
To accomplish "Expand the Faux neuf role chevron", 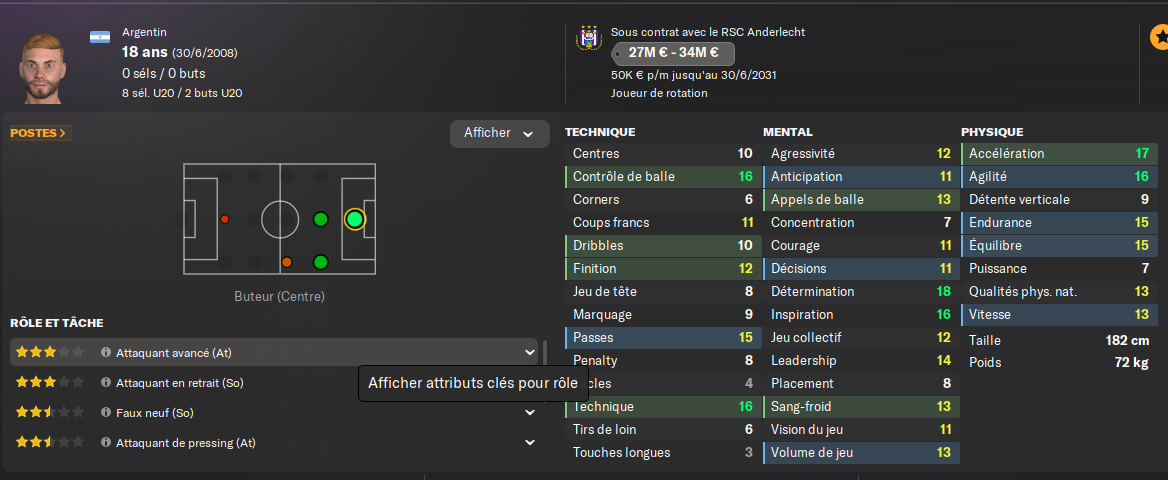I will point(529,412).
